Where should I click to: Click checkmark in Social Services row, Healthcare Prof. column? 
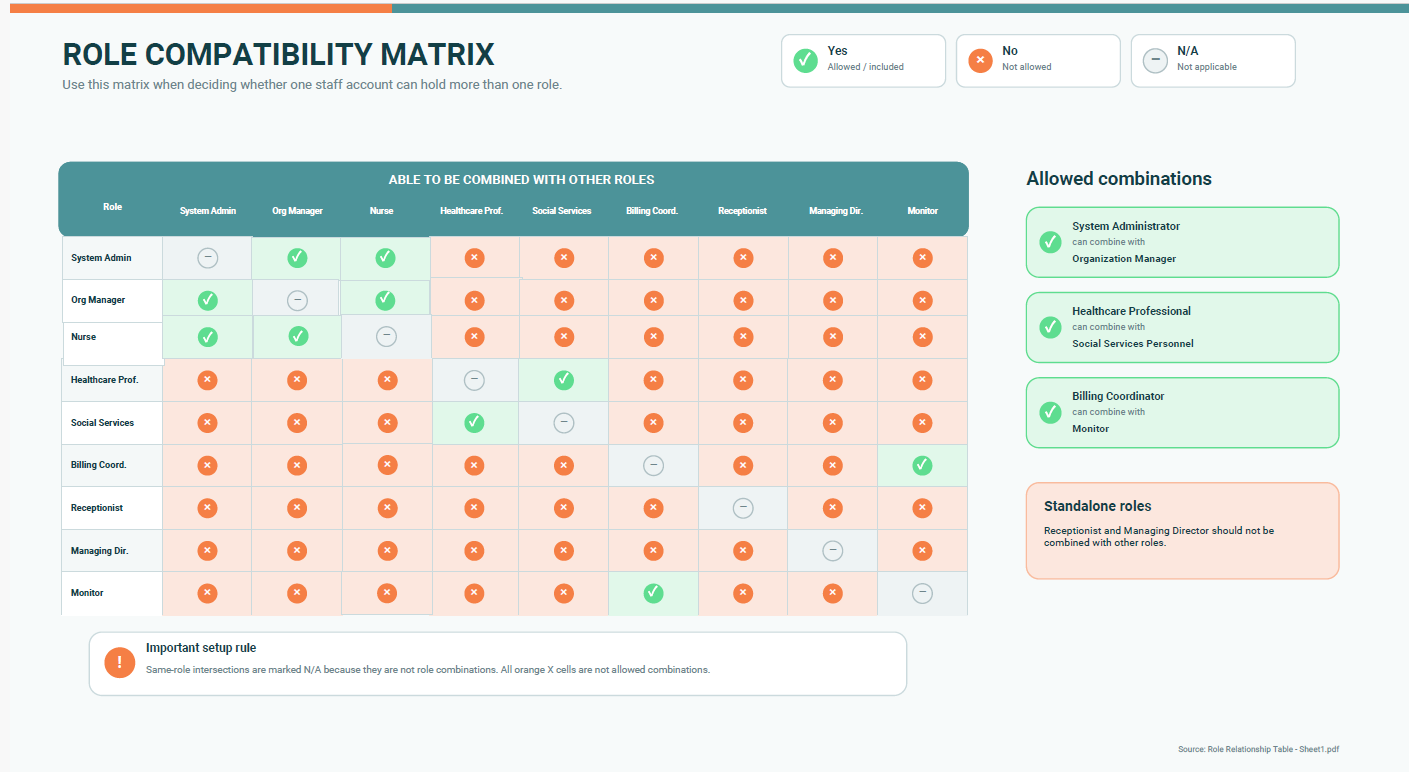(474, 422)
